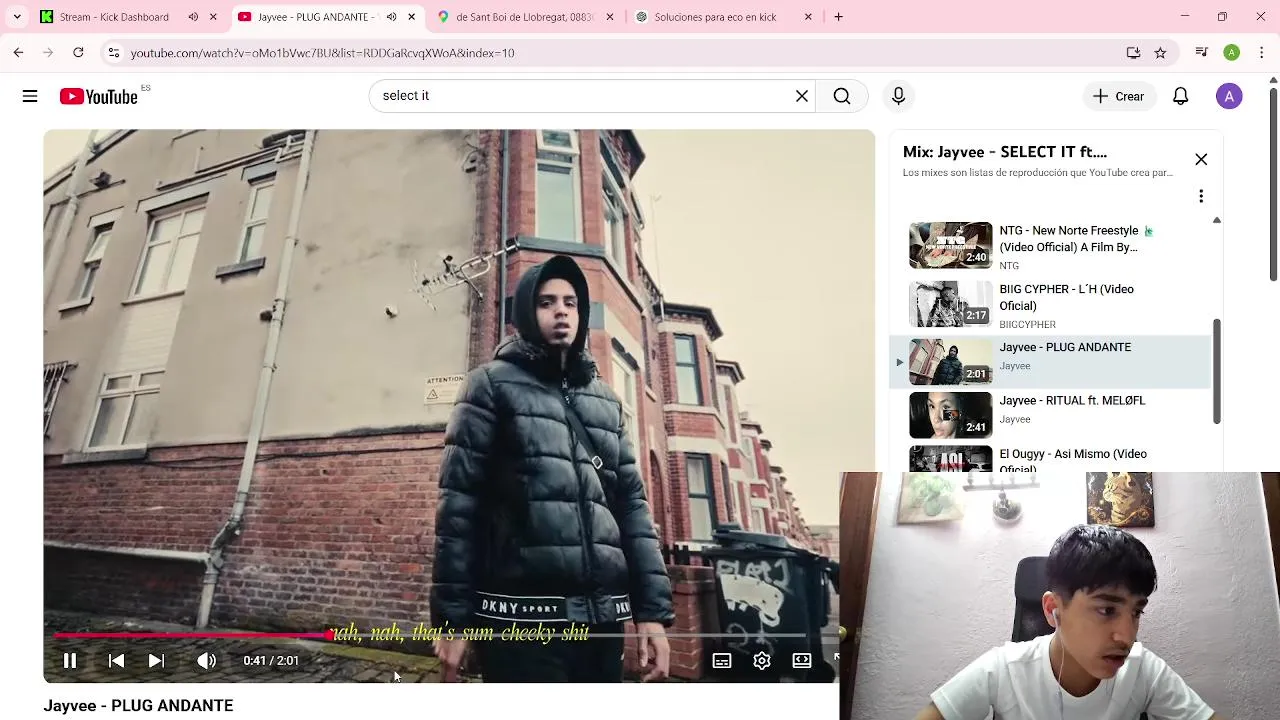
Task: Reload the current page
Action: (78, 53)
